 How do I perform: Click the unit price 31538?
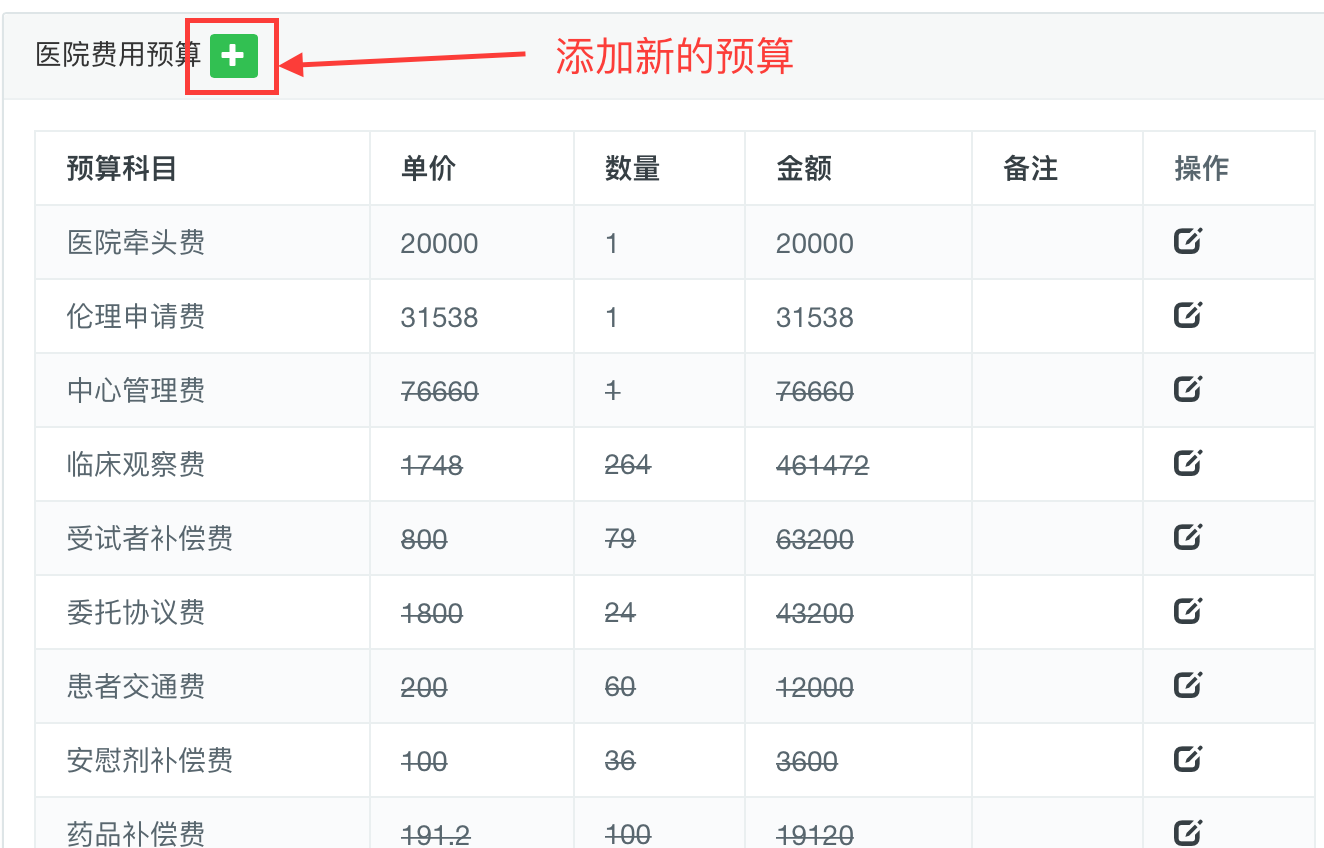click(x=439, y=318)
